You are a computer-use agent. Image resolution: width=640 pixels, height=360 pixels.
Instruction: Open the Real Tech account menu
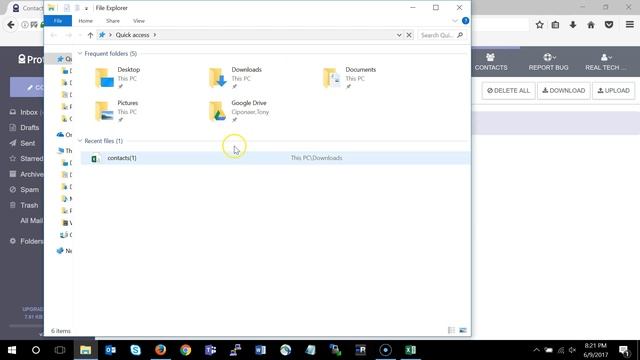606,62
